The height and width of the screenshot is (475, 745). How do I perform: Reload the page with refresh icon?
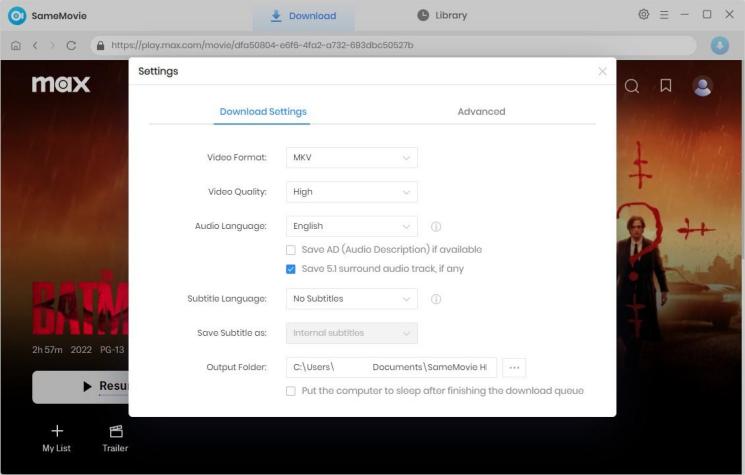71,45
